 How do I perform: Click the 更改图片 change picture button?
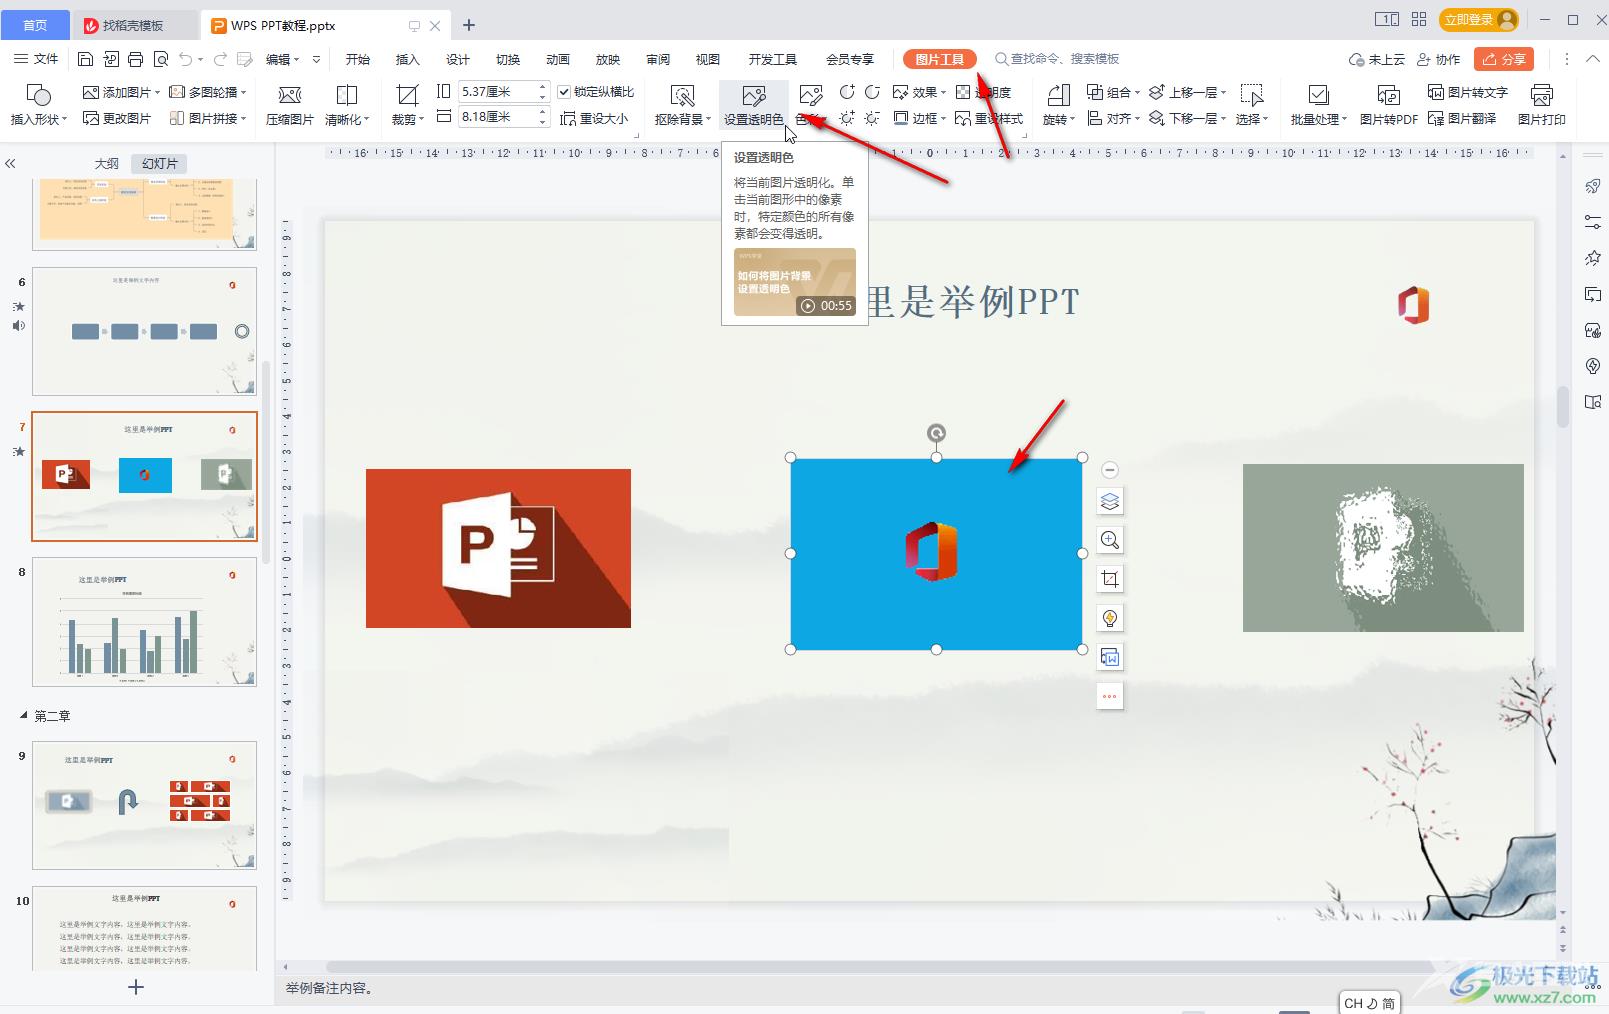tap(117, 118)
